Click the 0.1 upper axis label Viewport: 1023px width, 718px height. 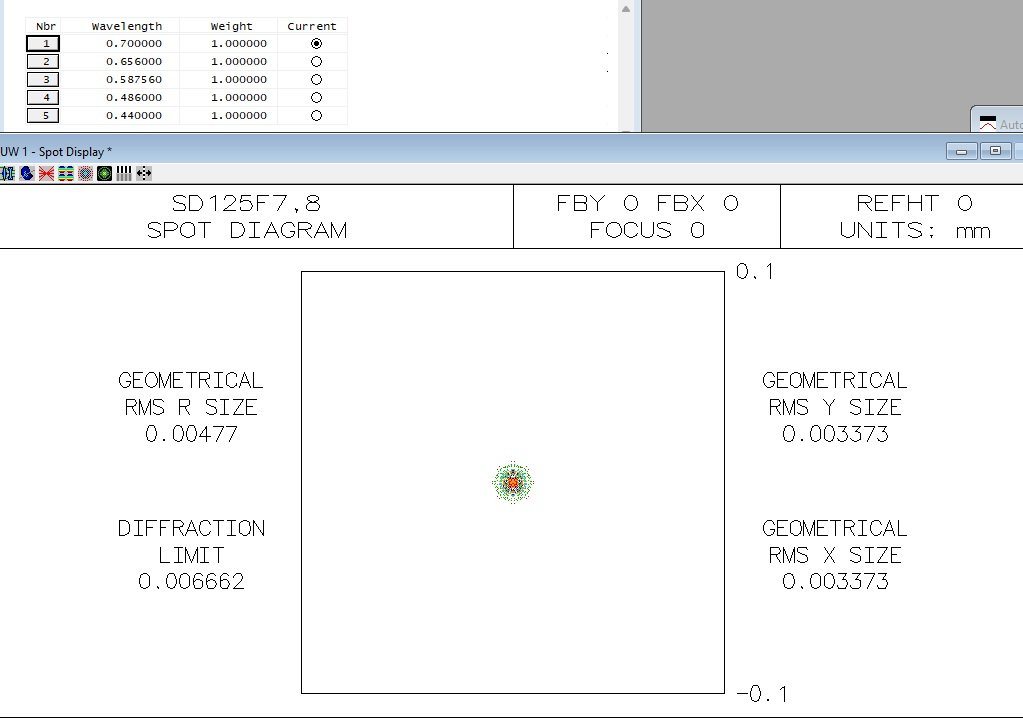755,271
